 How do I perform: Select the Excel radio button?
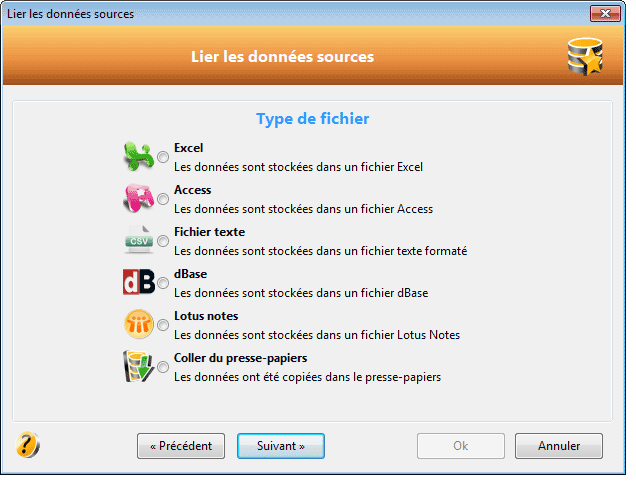[163, 157]
